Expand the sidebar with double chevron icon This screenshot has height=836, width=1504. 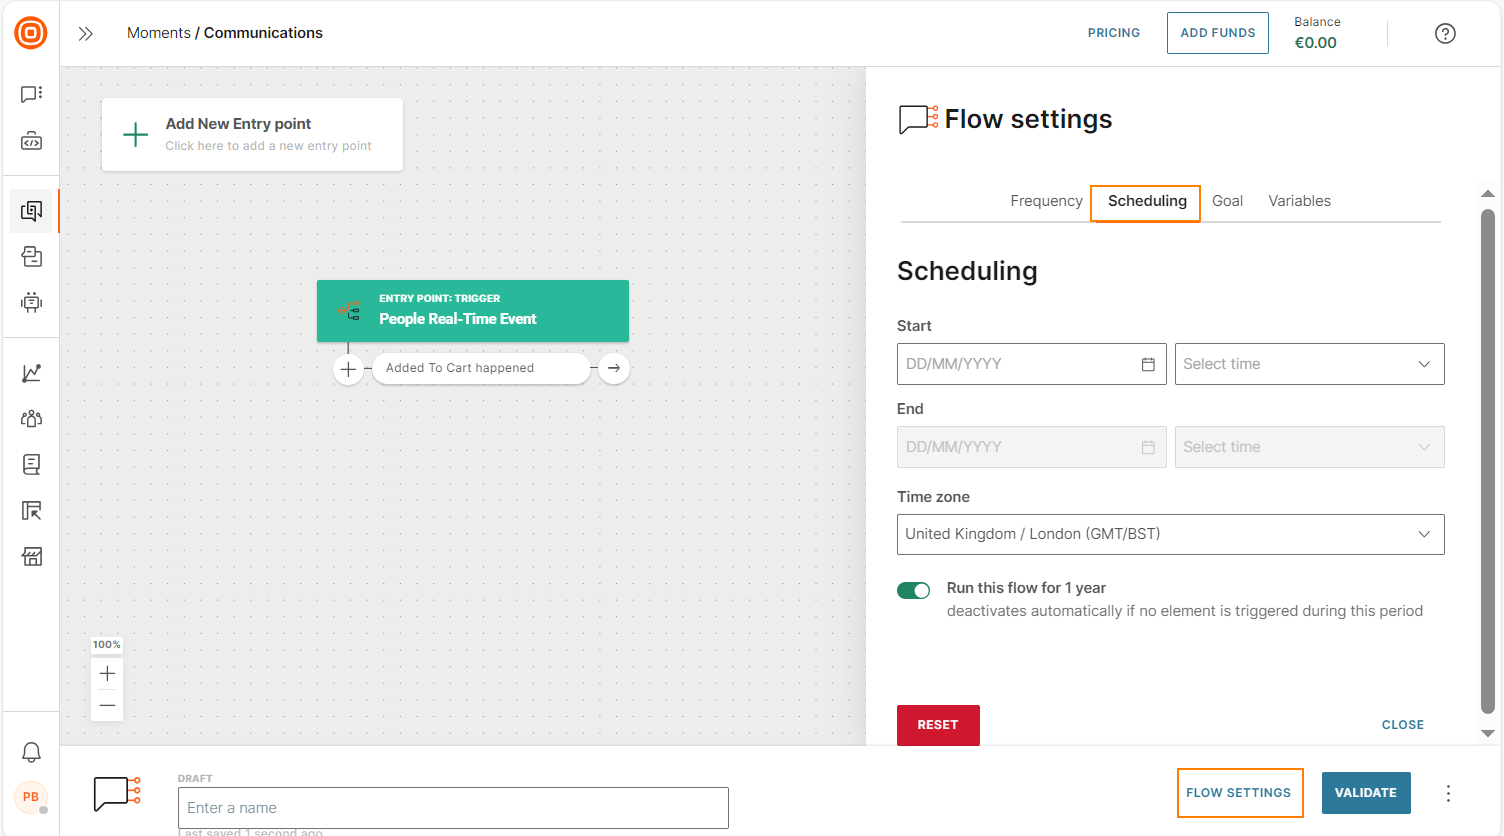[x=86, y=33]
